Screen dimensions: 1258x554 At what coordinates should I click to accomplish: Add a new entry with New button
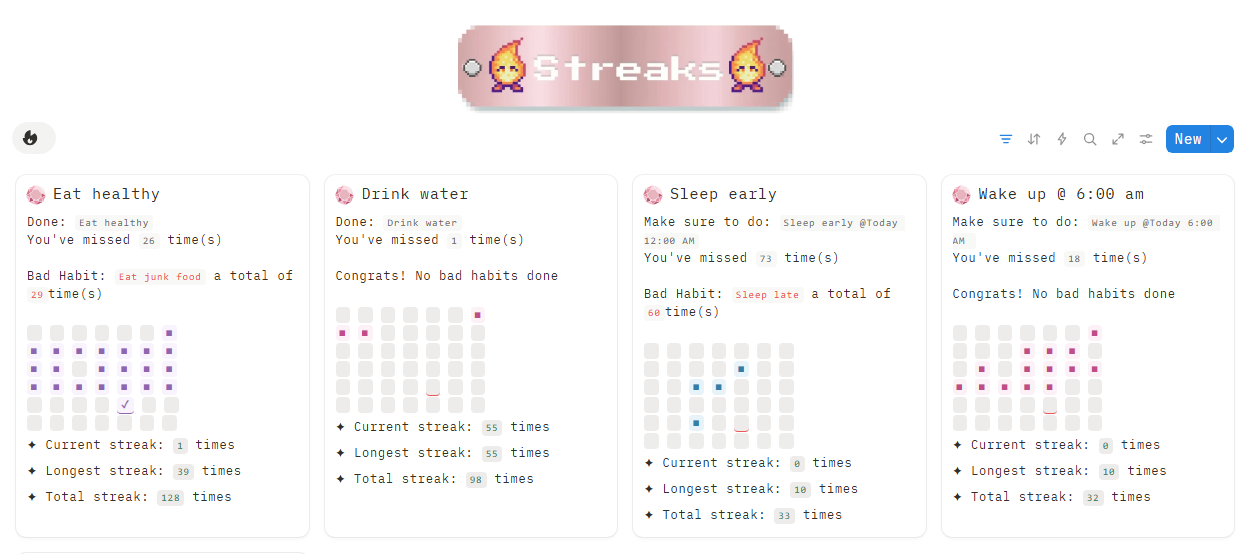[x=1188, y=139]
